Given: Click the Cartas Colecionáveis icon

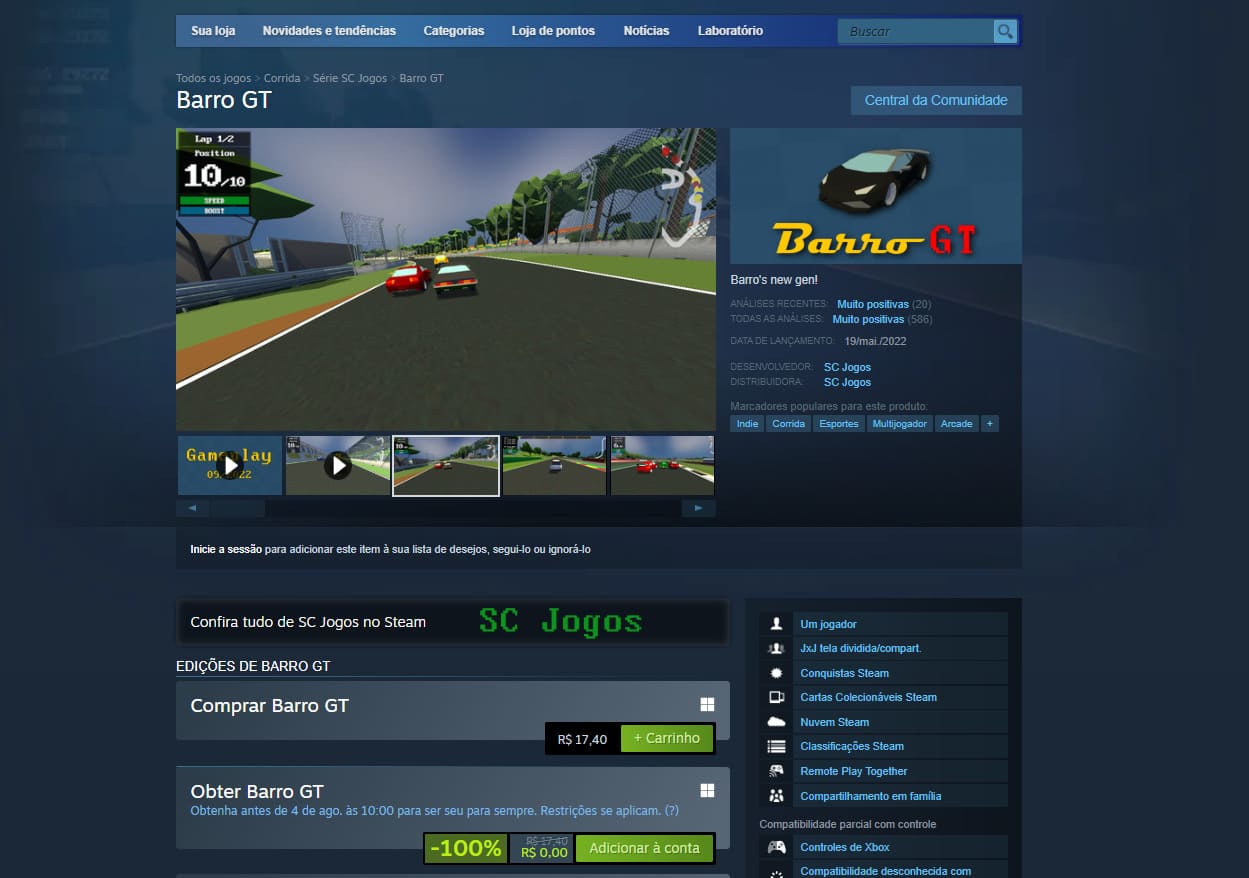Looking at the screenshot, I should pos(776,697).
